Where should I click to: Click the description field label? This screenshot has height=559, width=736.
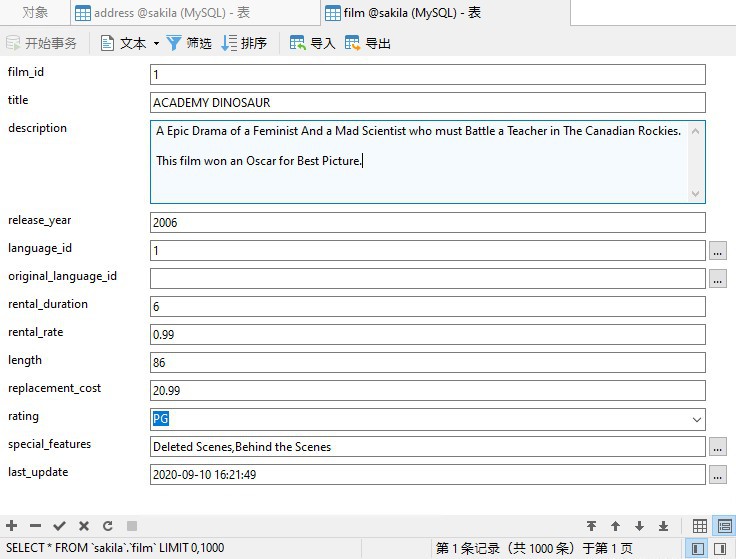tap(38, 128)
